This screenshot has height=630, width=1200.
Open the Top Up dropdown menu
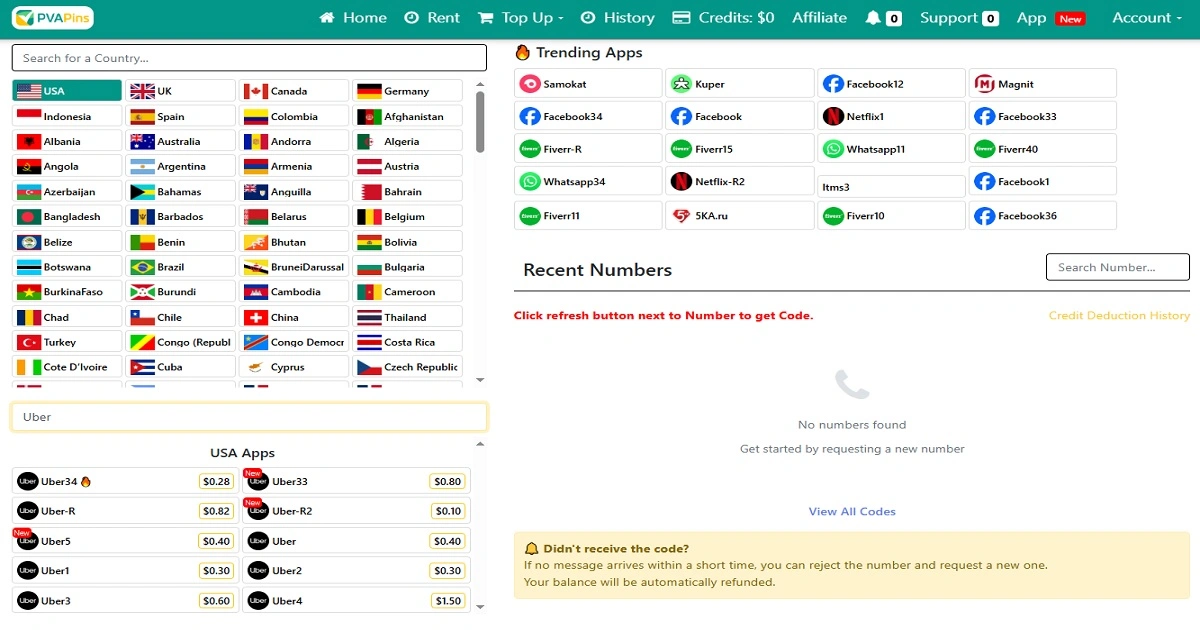click(521, 18)
